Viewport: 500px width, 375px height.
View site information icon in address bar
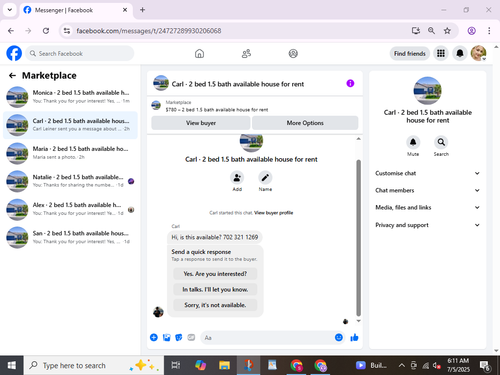coord(67,31)
